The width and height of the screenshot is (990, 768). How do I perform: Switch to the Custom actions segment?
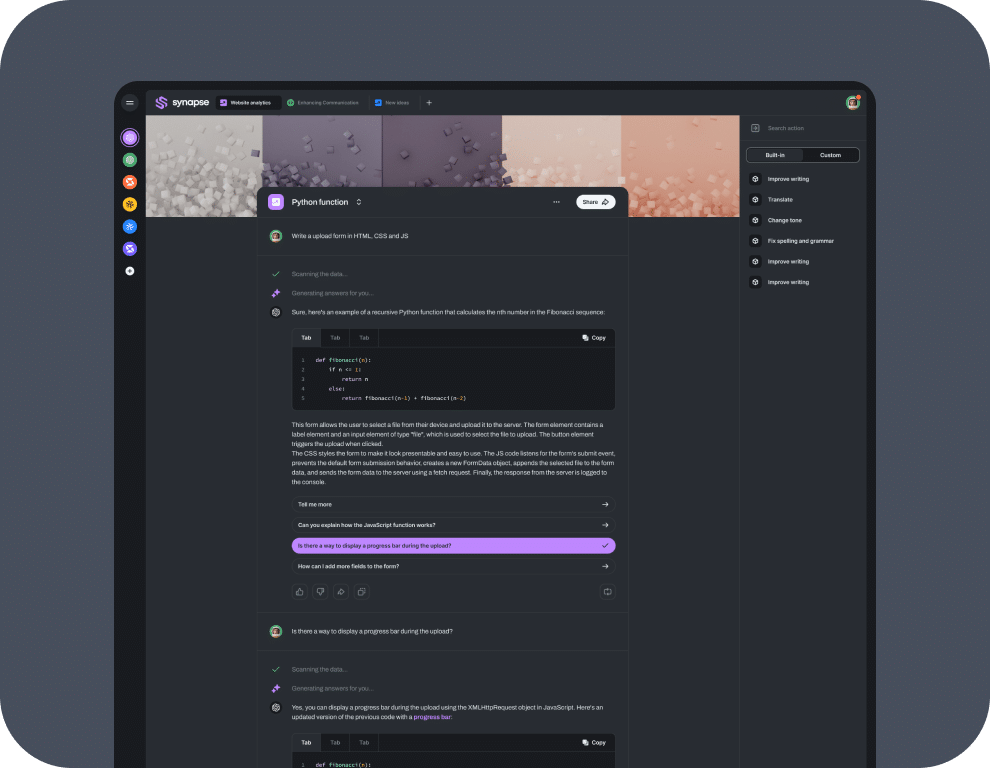[830, 155]
